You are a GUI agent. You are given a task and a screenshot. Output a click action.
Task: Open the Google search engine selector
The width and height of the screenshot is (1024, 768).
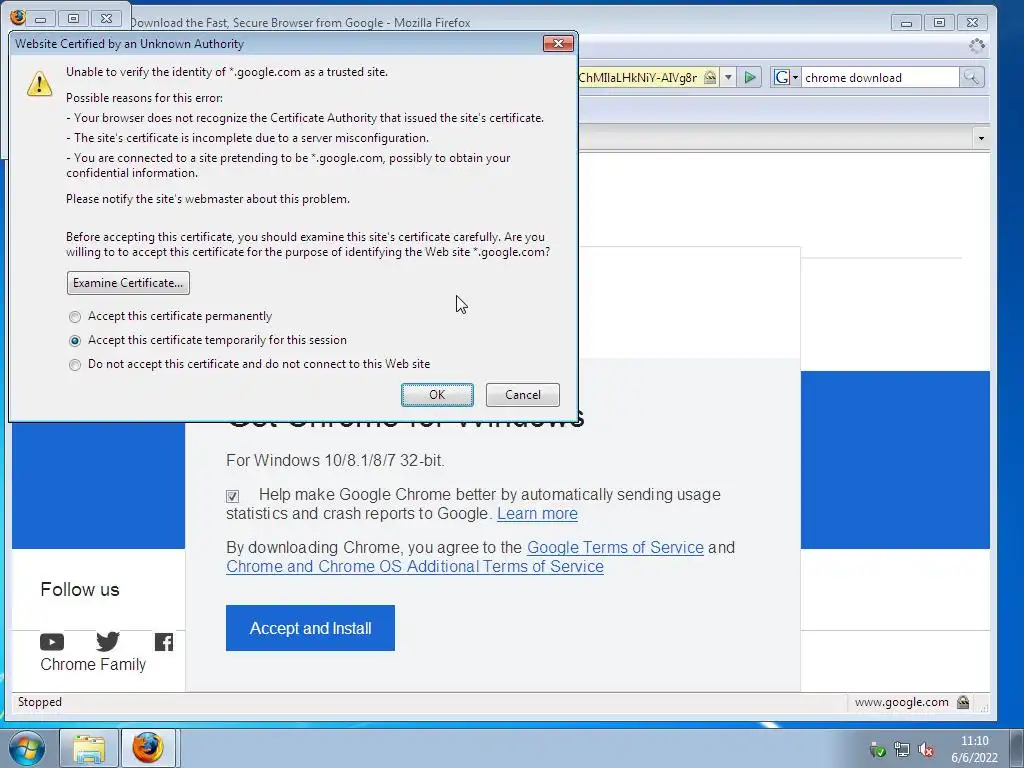click(x=786, y=78)
